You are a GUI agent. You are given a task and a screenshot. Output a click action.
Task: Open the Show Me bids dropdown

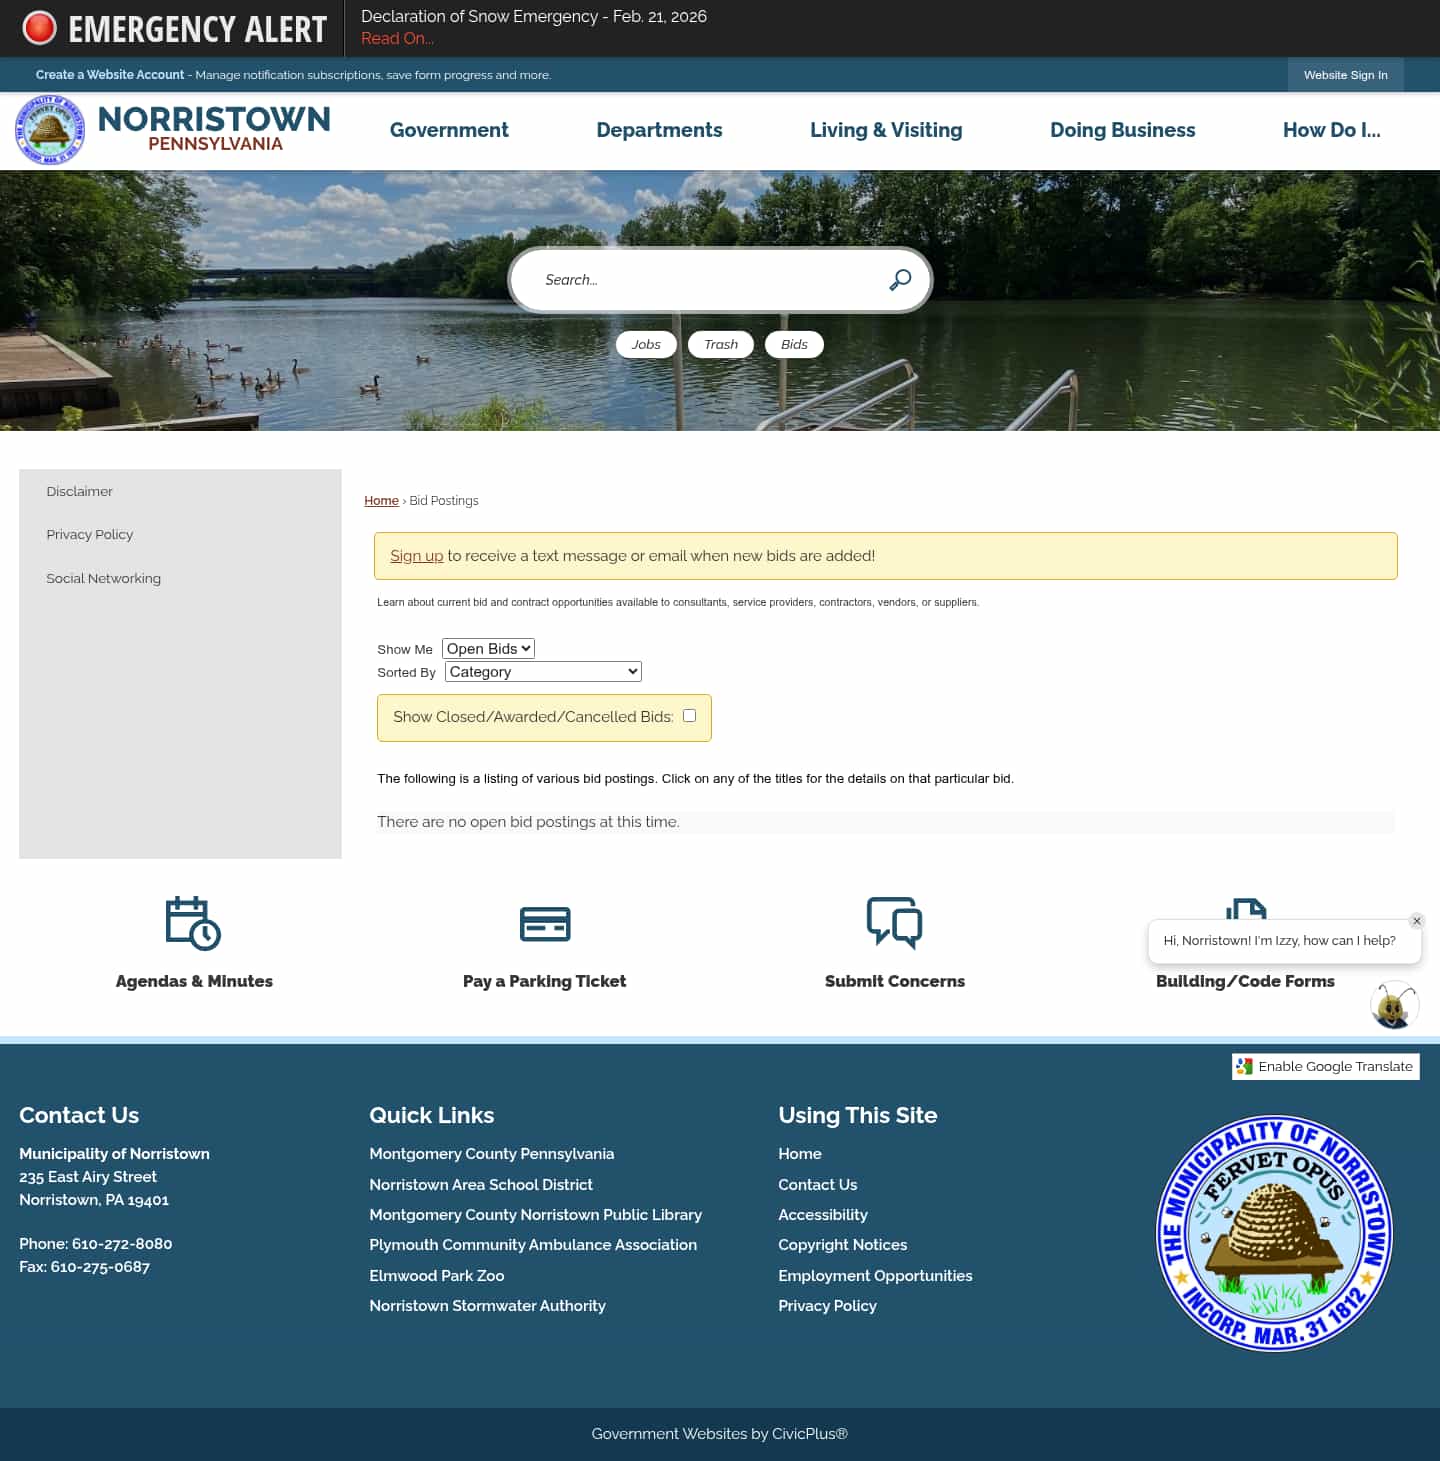pyautogui.click(x=488, y=648)
